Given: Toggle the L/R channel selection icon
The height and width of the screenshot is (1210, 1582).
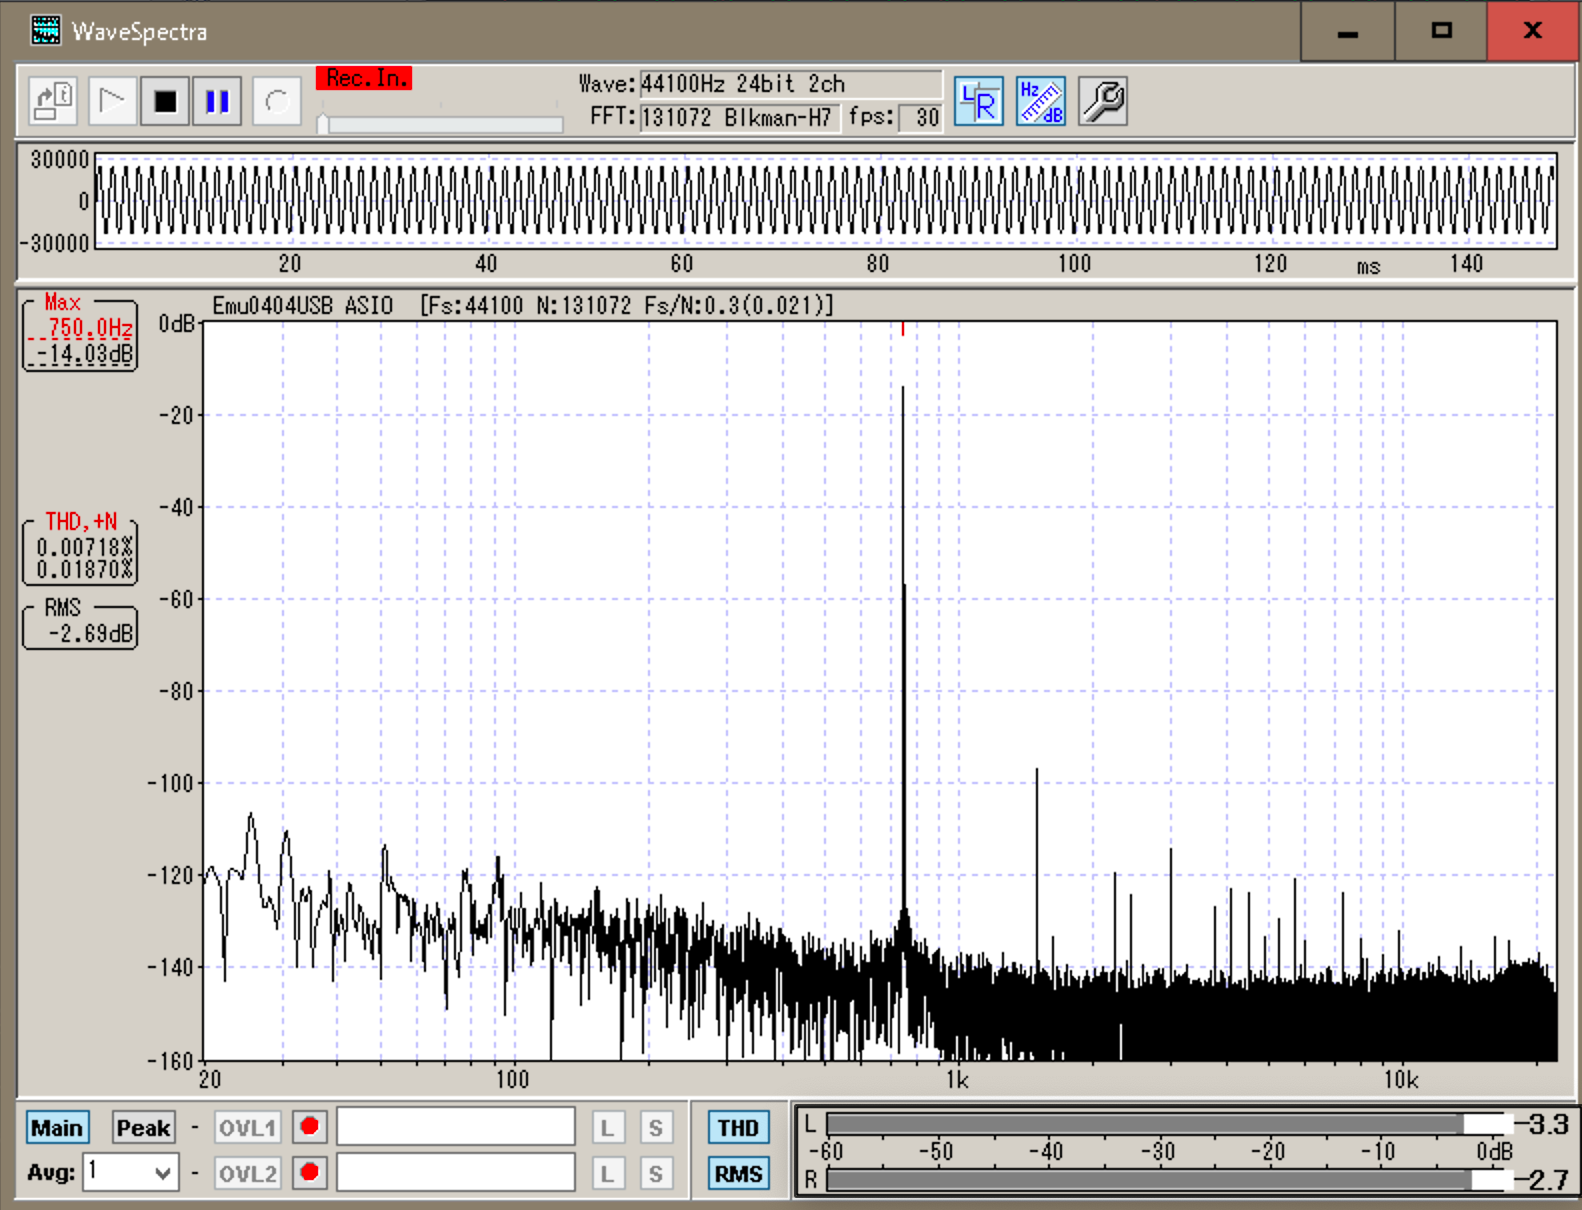Looking at the screenshot, I should (979, 101).
